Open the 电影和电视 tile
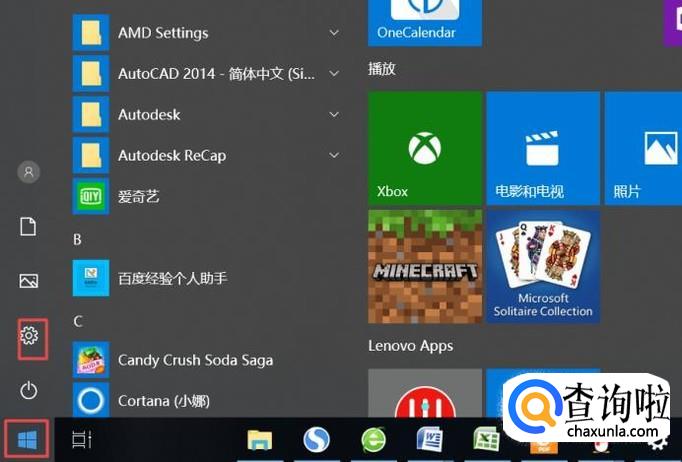This screenshot has width=682, height=462. [x=542, y=148]
